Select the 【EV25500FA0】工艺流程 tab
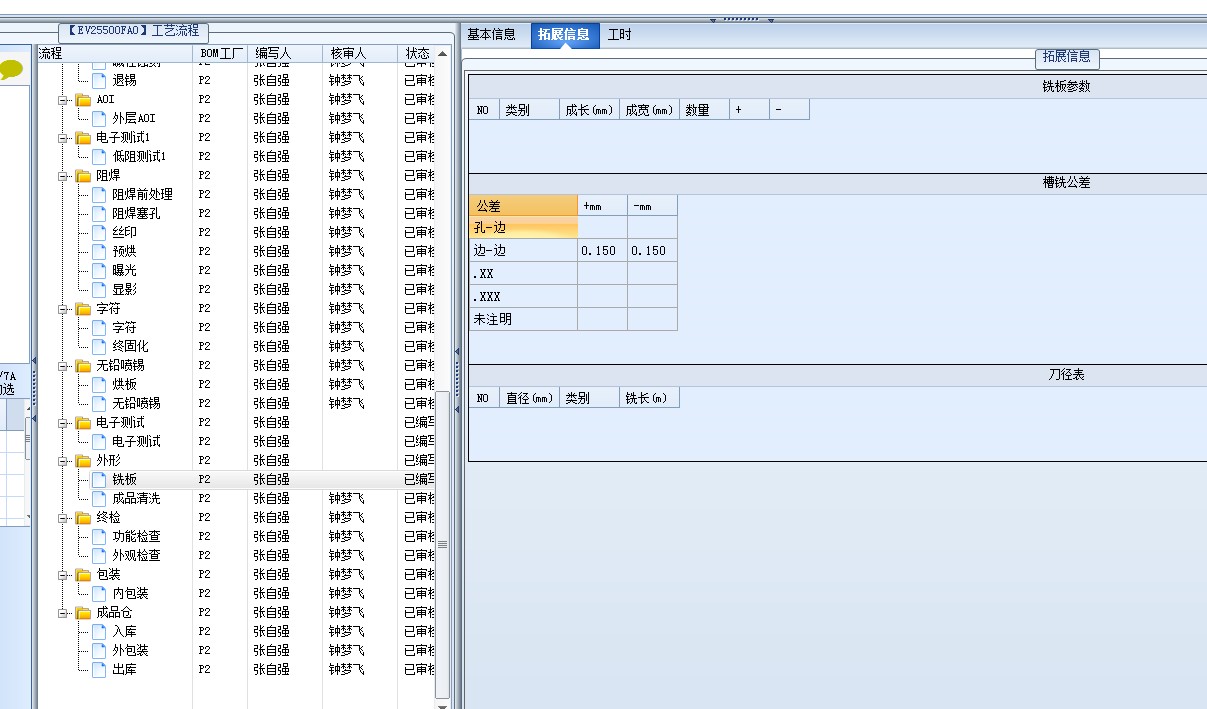 (x=134, y=31)
